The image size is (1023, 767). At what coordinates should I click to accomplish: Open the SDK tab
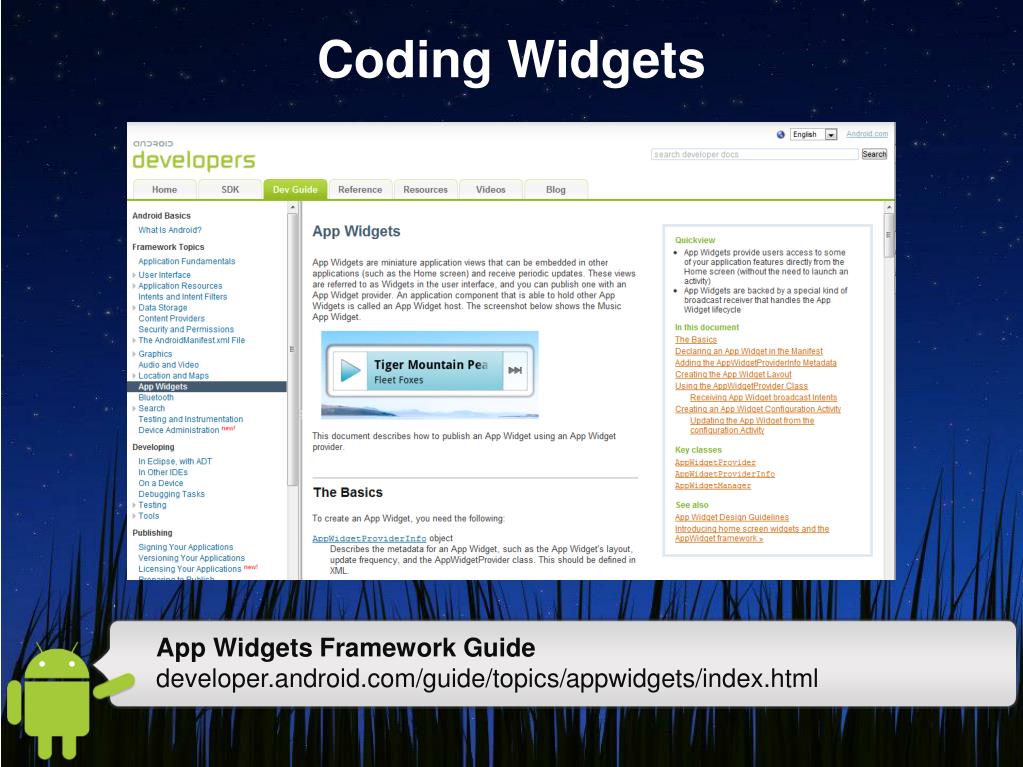click(x=230, y=190)
